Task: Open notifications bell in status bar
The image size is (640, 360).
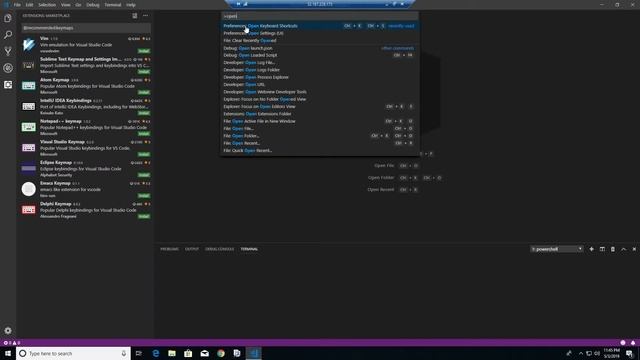Action: click(633, 342)
